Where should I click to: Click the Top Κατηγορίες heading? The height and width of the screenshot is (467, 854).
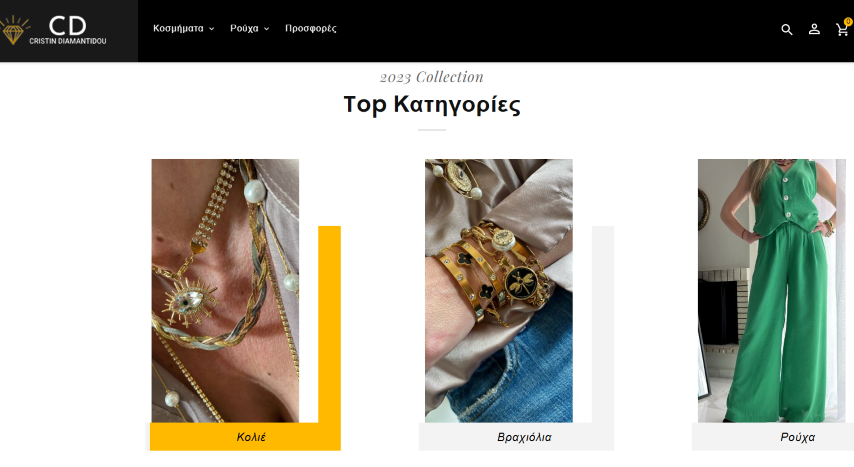point(432,104)
